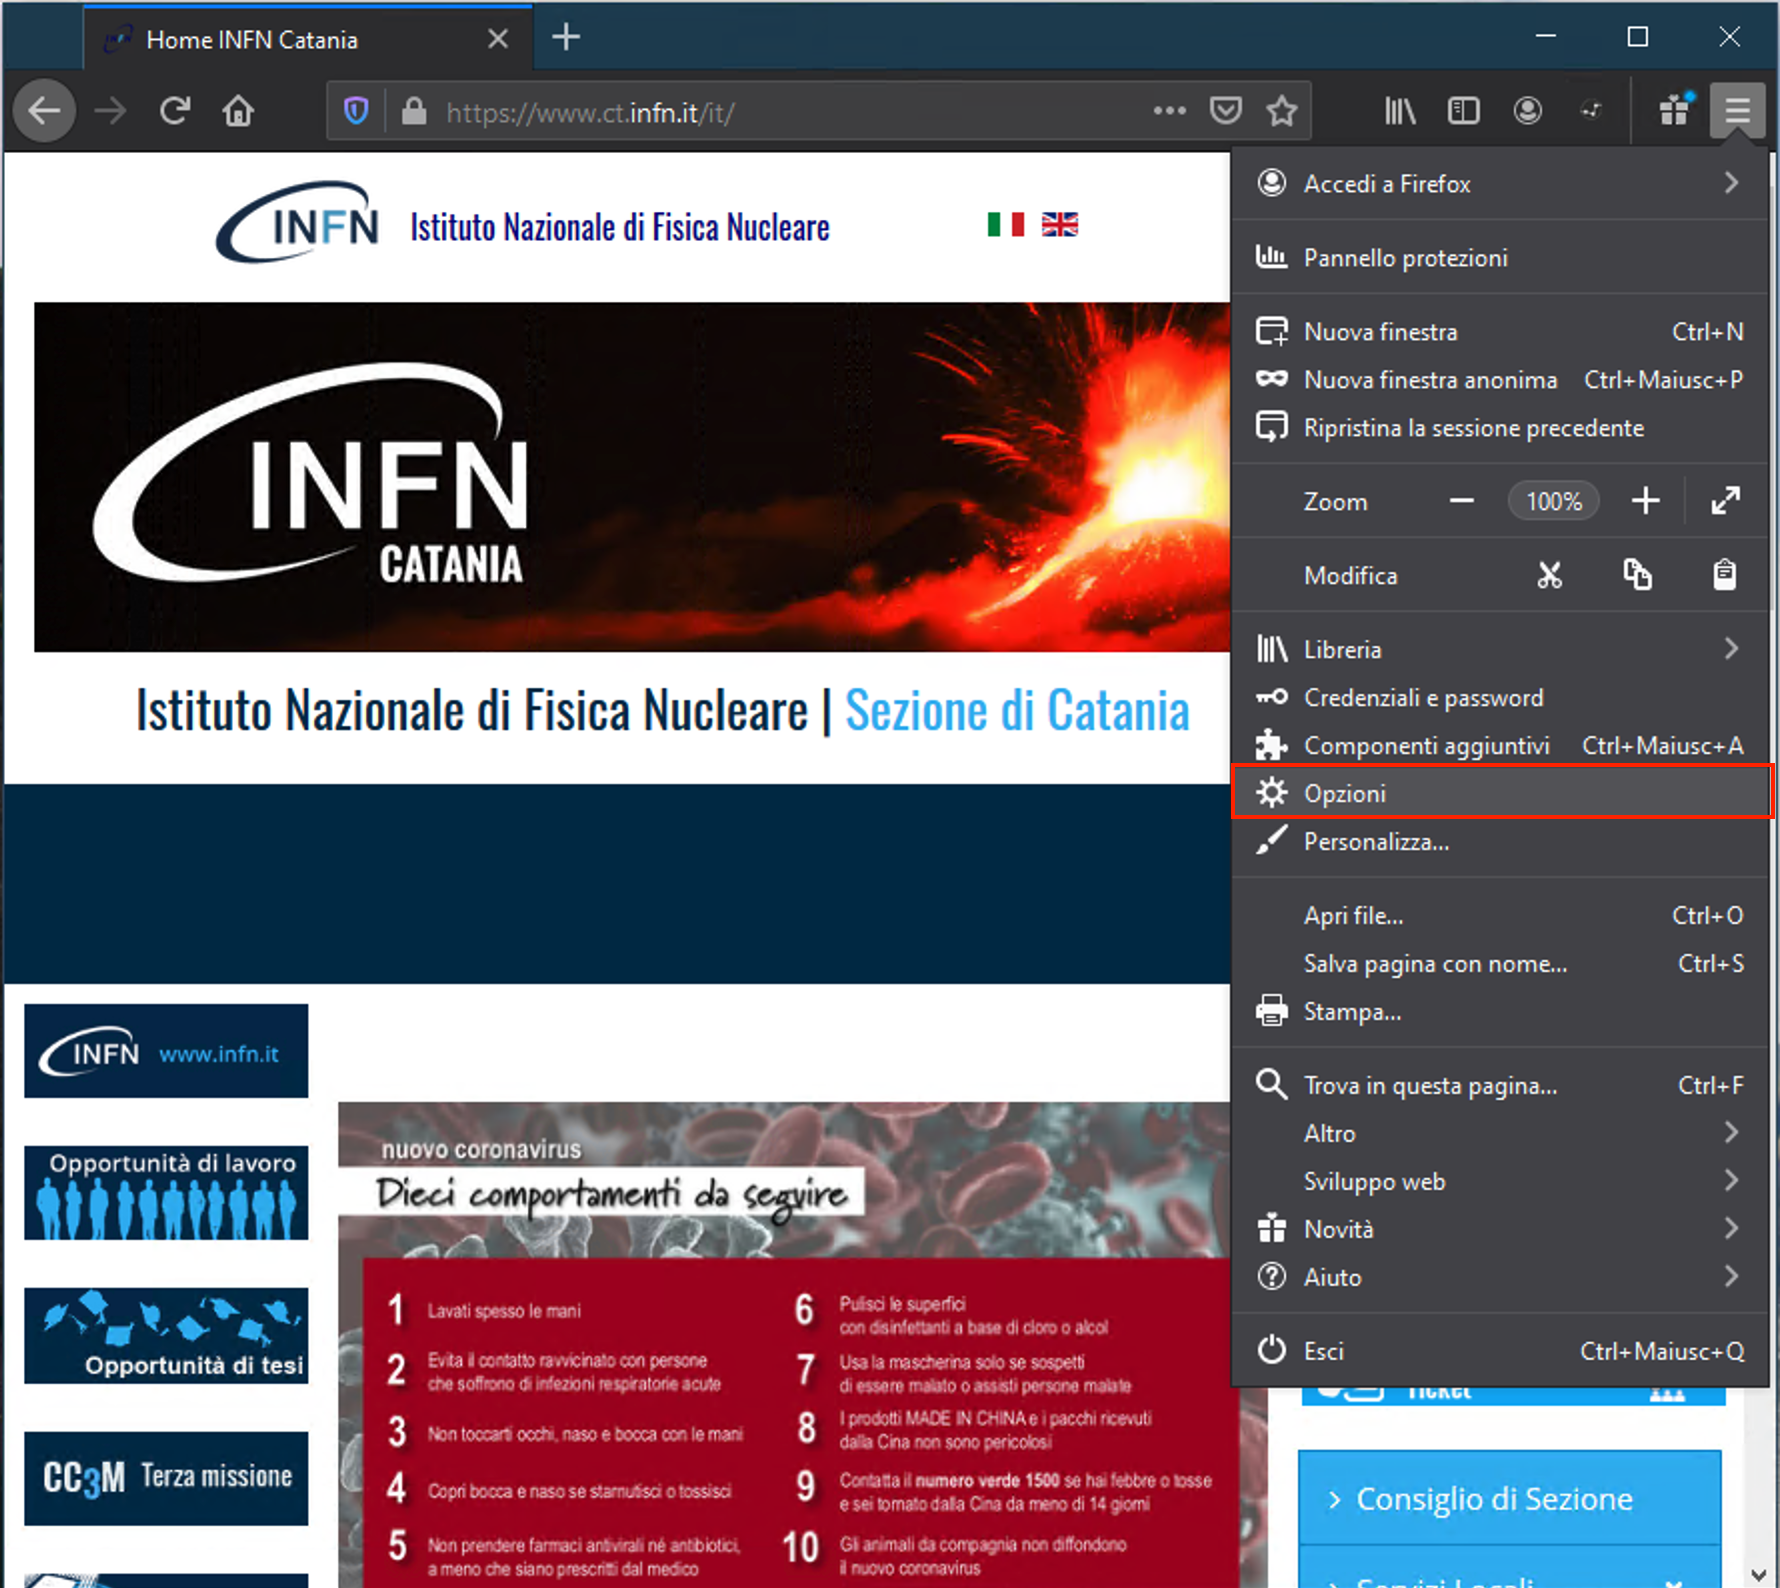Click the INFN Catania volcano banner
The image size is (1780, 1588).
tap(632, 477)
